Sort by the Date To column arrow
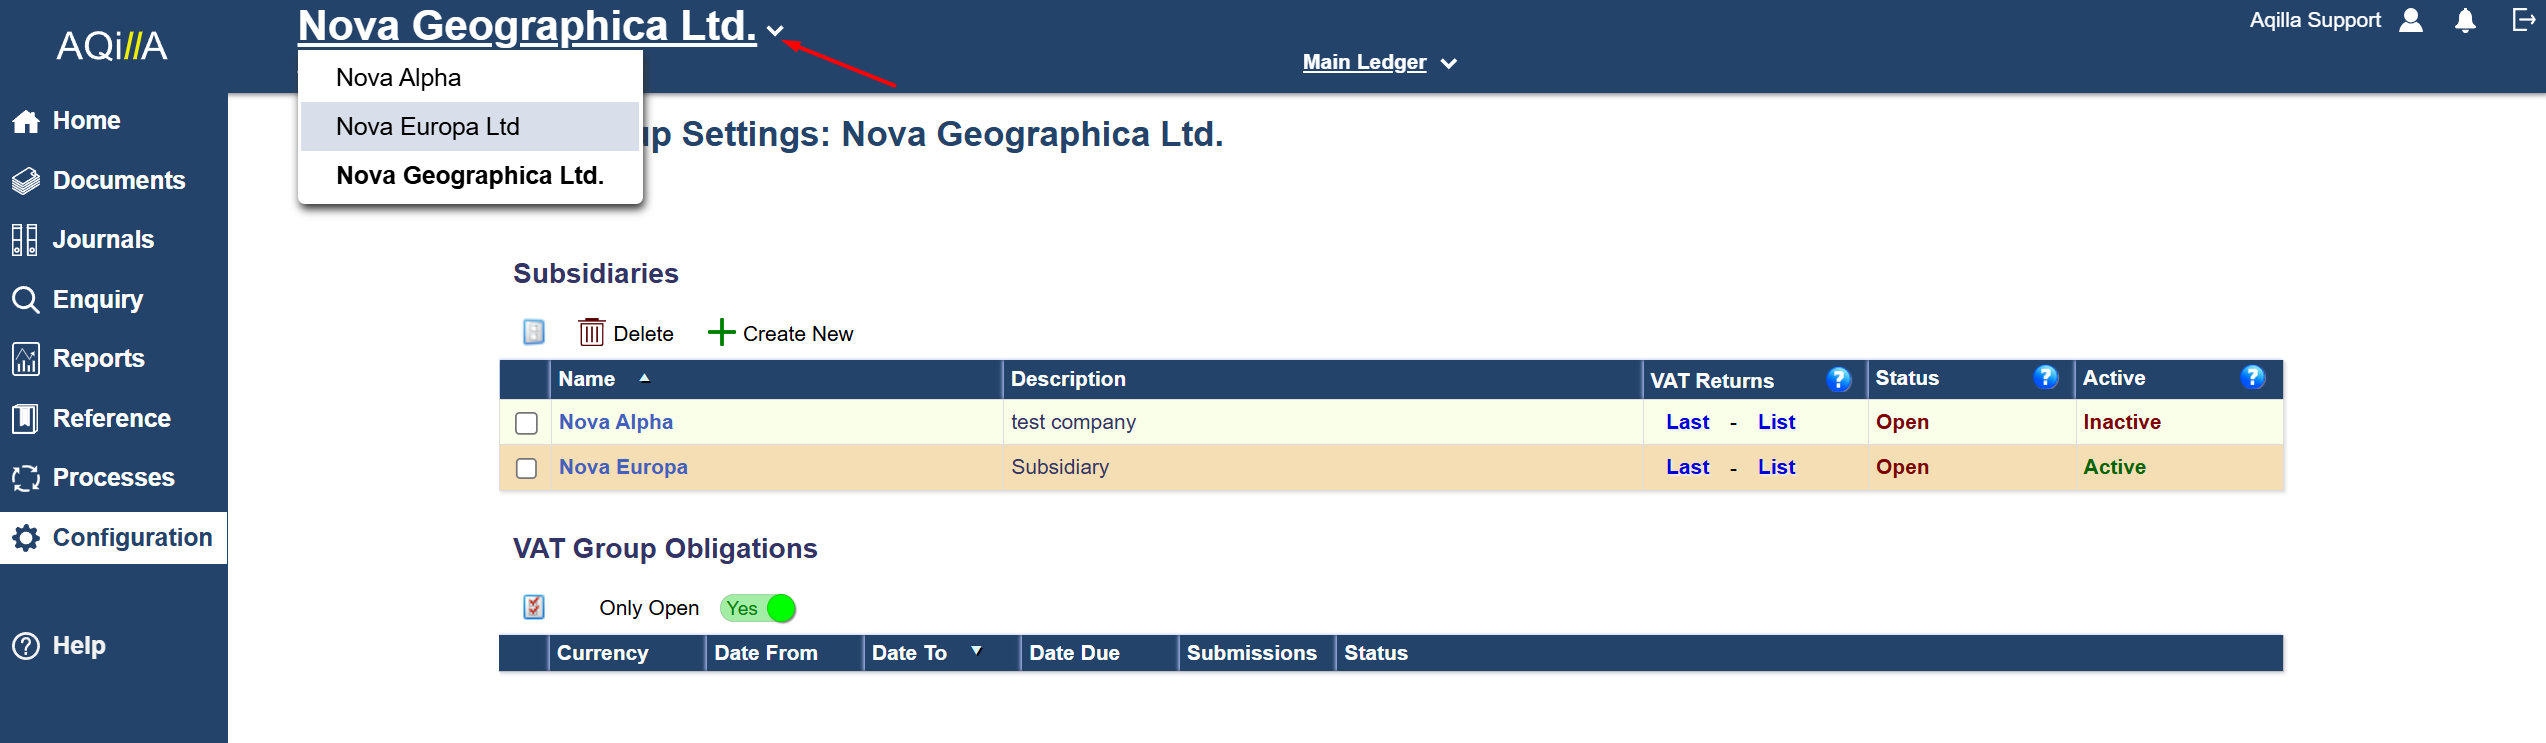The height and width of the screenshot is (743, 2546). [x=976, y=652]
